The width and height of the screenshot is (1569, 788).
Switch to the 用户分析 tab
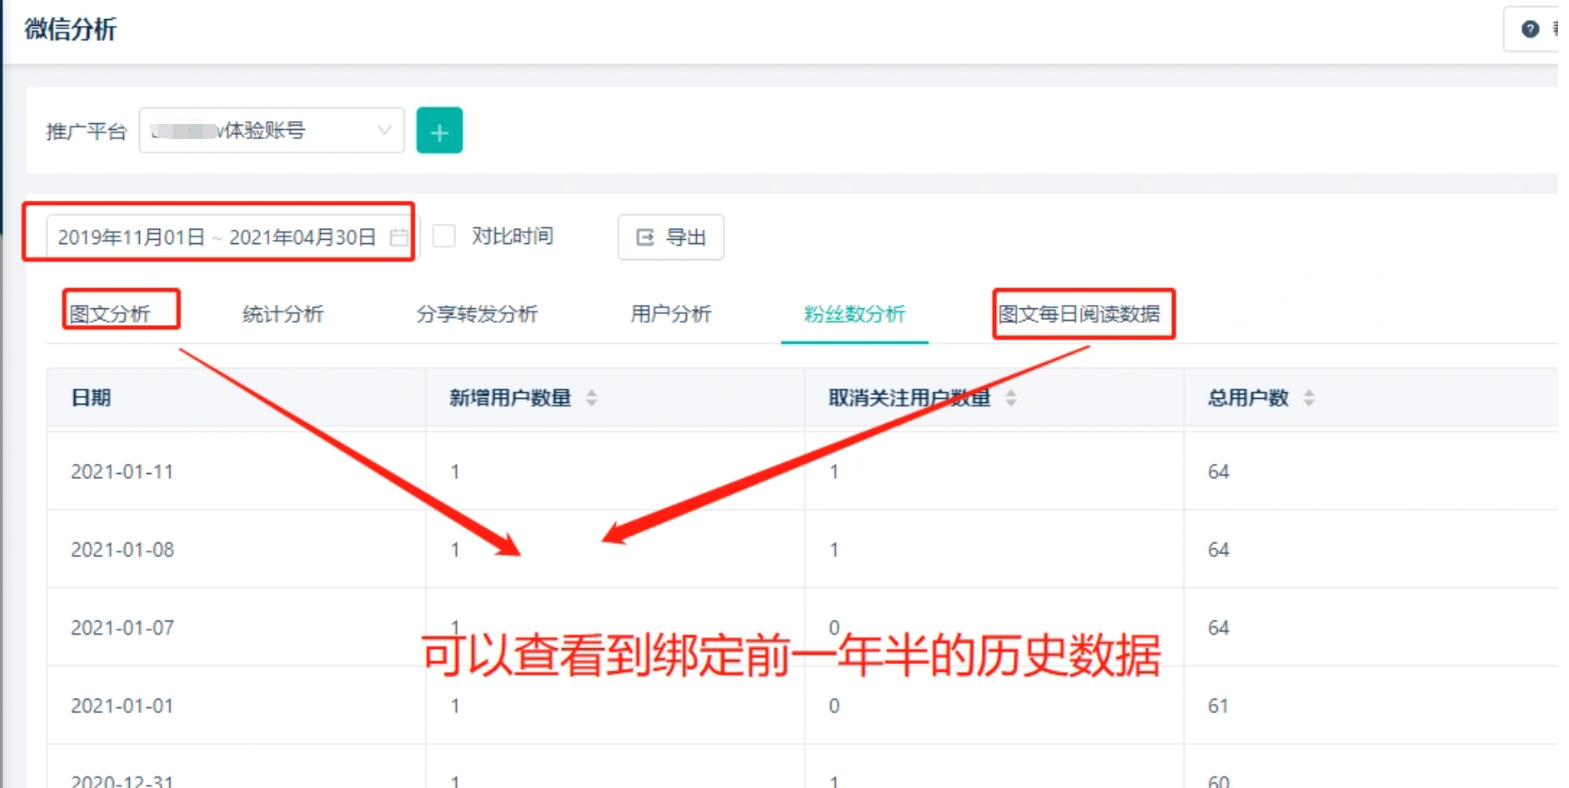click(671, 314)
